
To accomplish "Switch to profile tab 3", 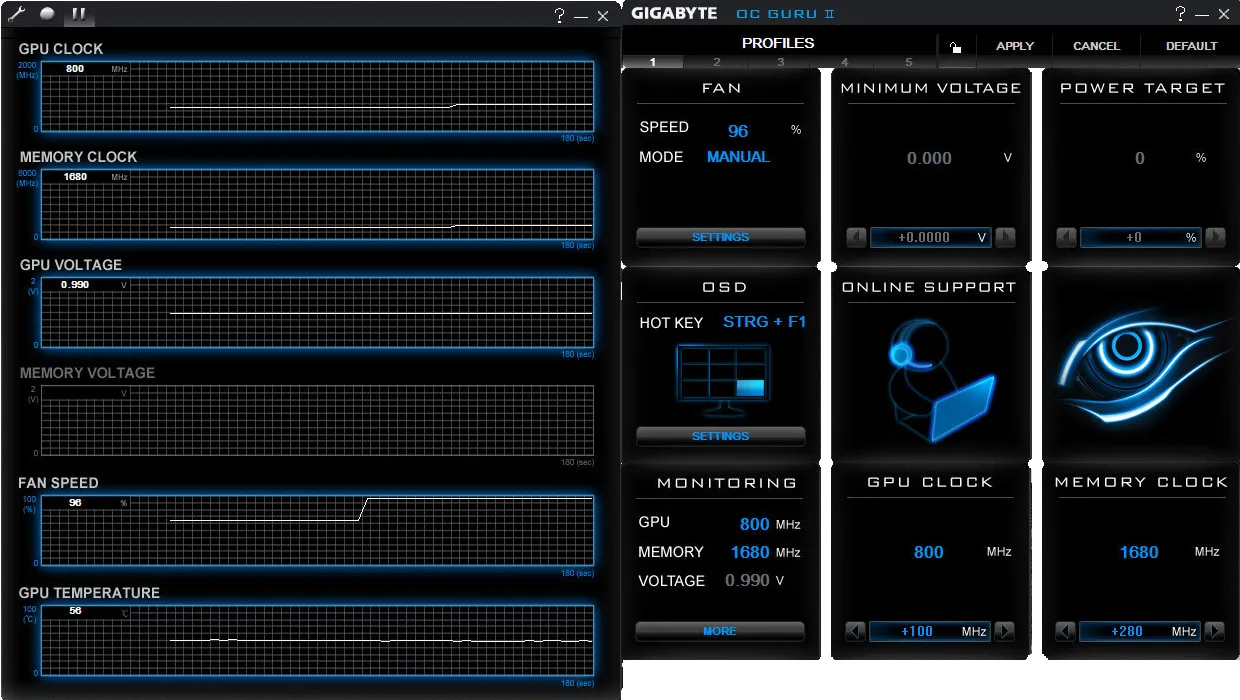I will [x=780, y=62].
